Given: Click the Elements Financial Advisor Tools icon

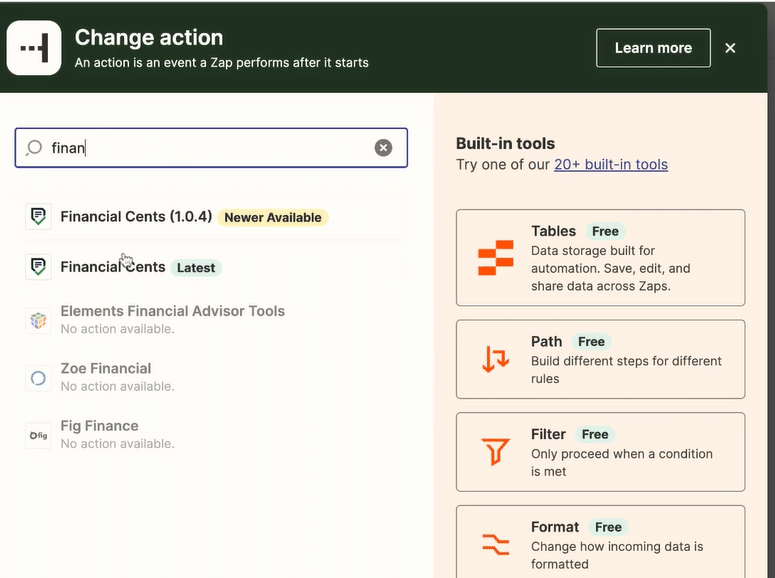Looking at the screenshot, I should tap(38, 320).
